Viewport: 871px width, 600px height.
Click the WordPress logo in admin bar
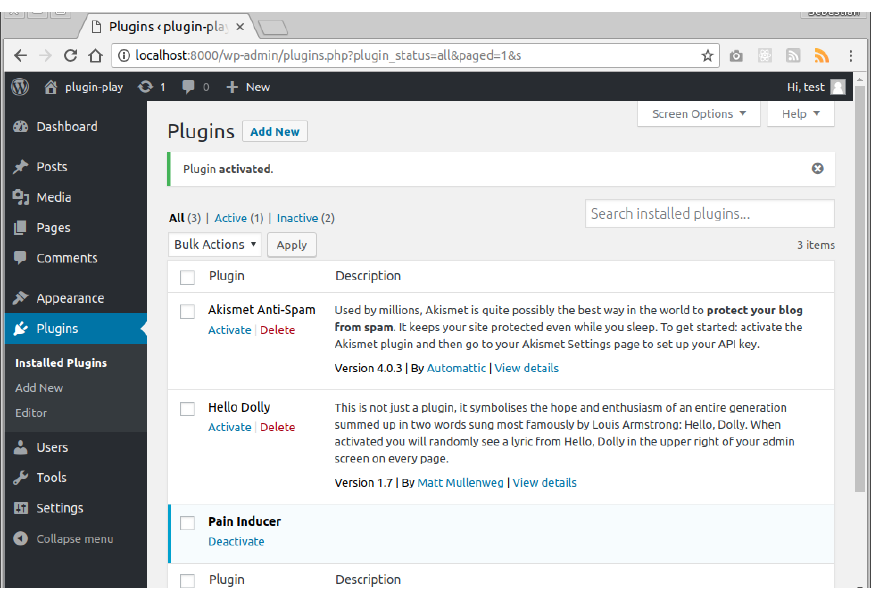tap(20, 87)
